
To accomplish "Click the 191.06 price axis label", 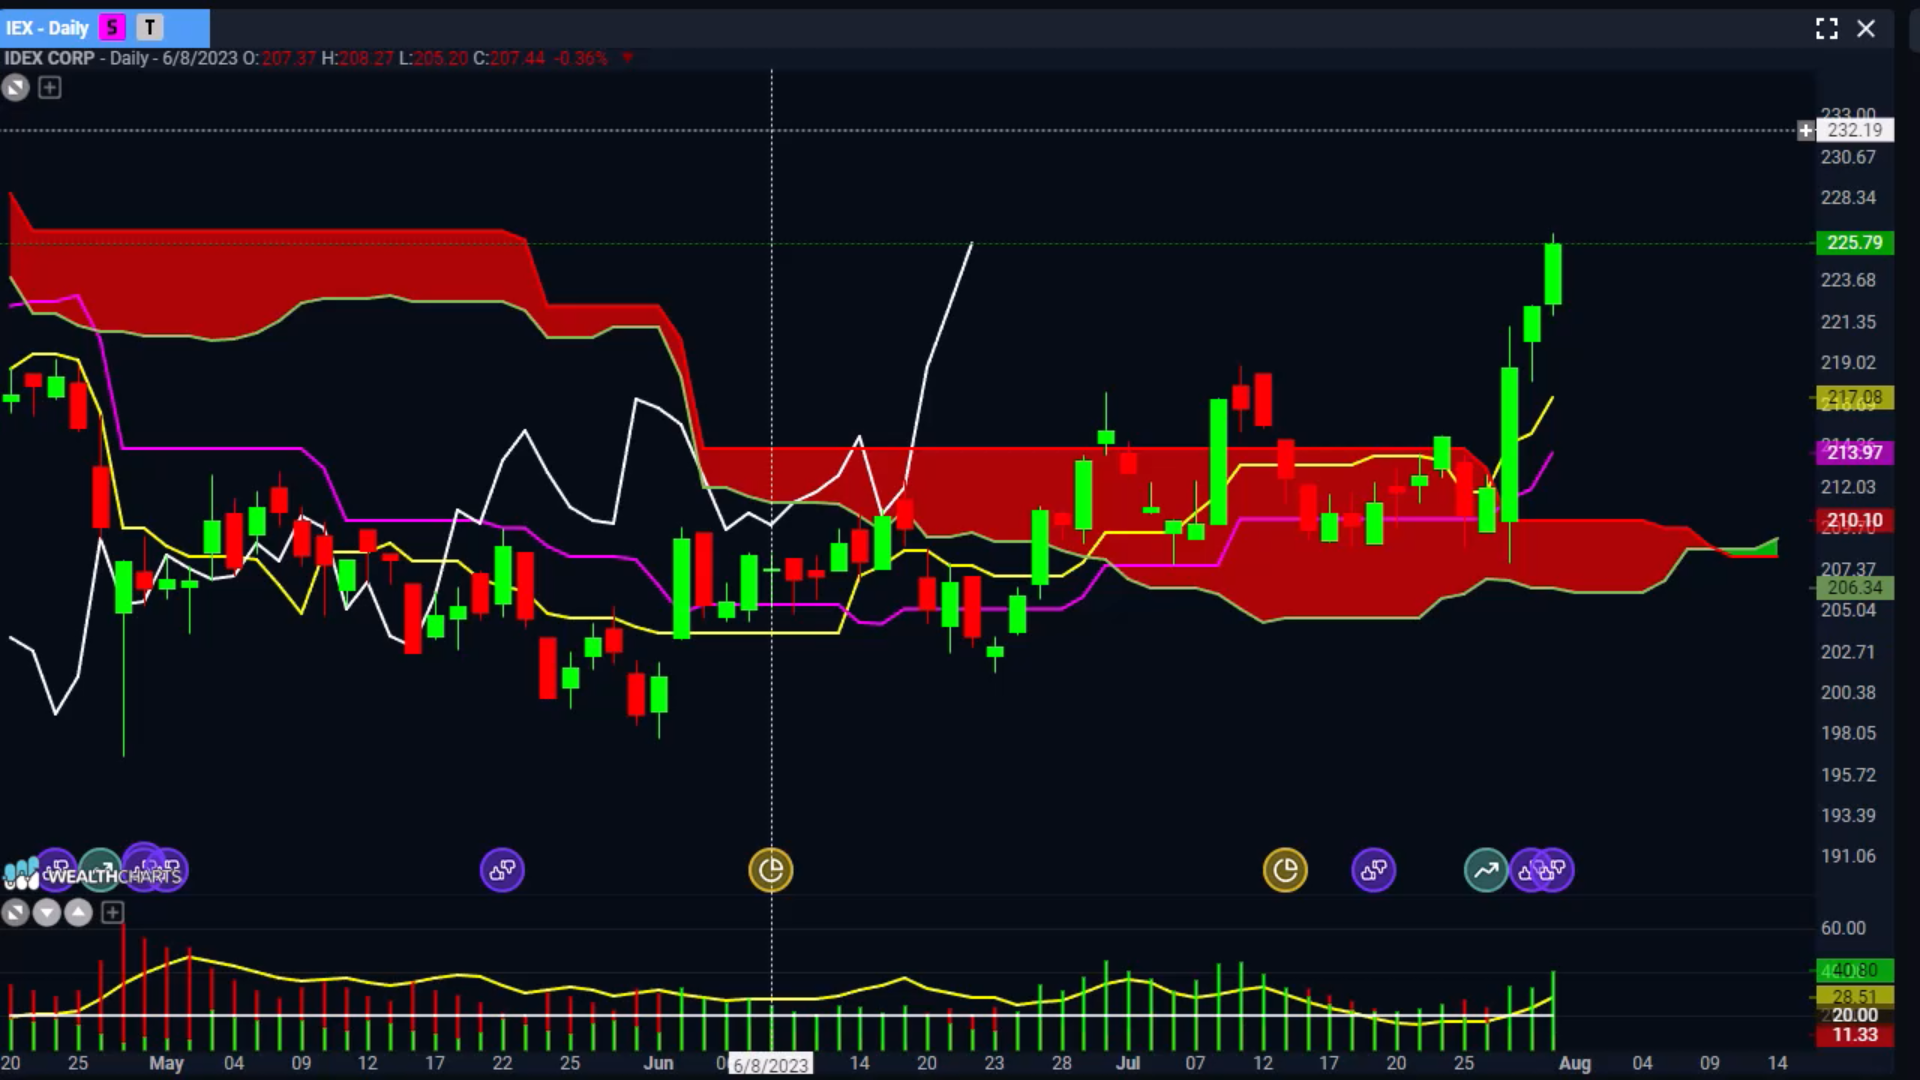I will click(1848, 856).
